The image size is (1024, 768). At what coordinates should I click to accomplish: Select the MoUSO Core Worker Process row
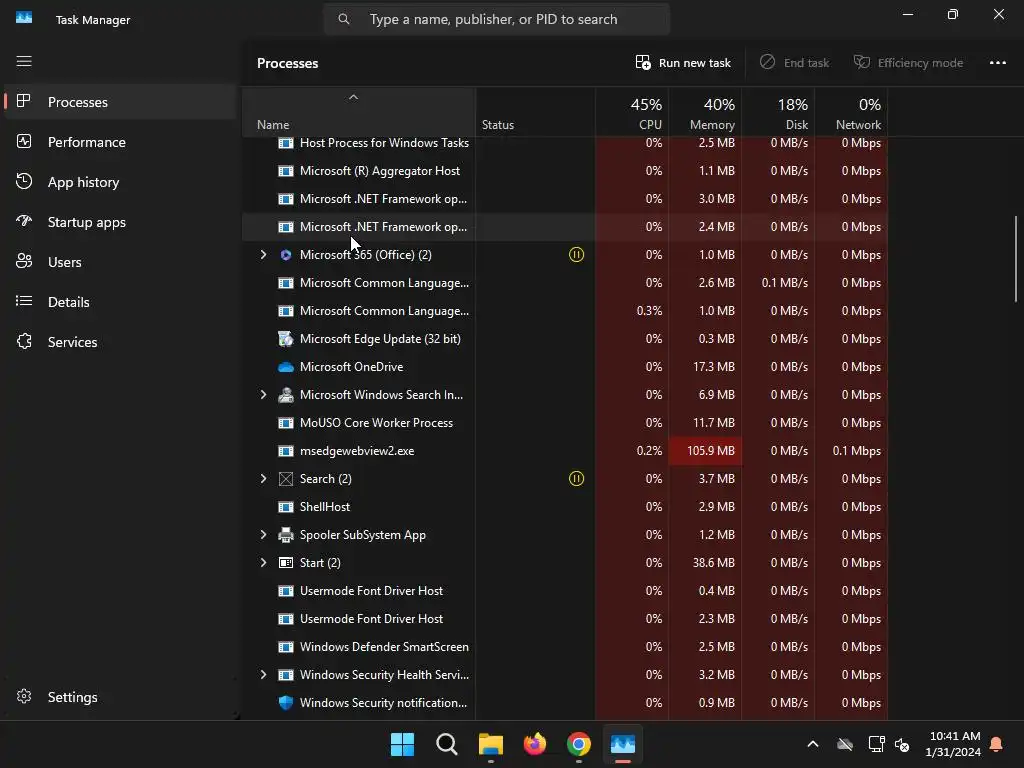pos(564,423)
